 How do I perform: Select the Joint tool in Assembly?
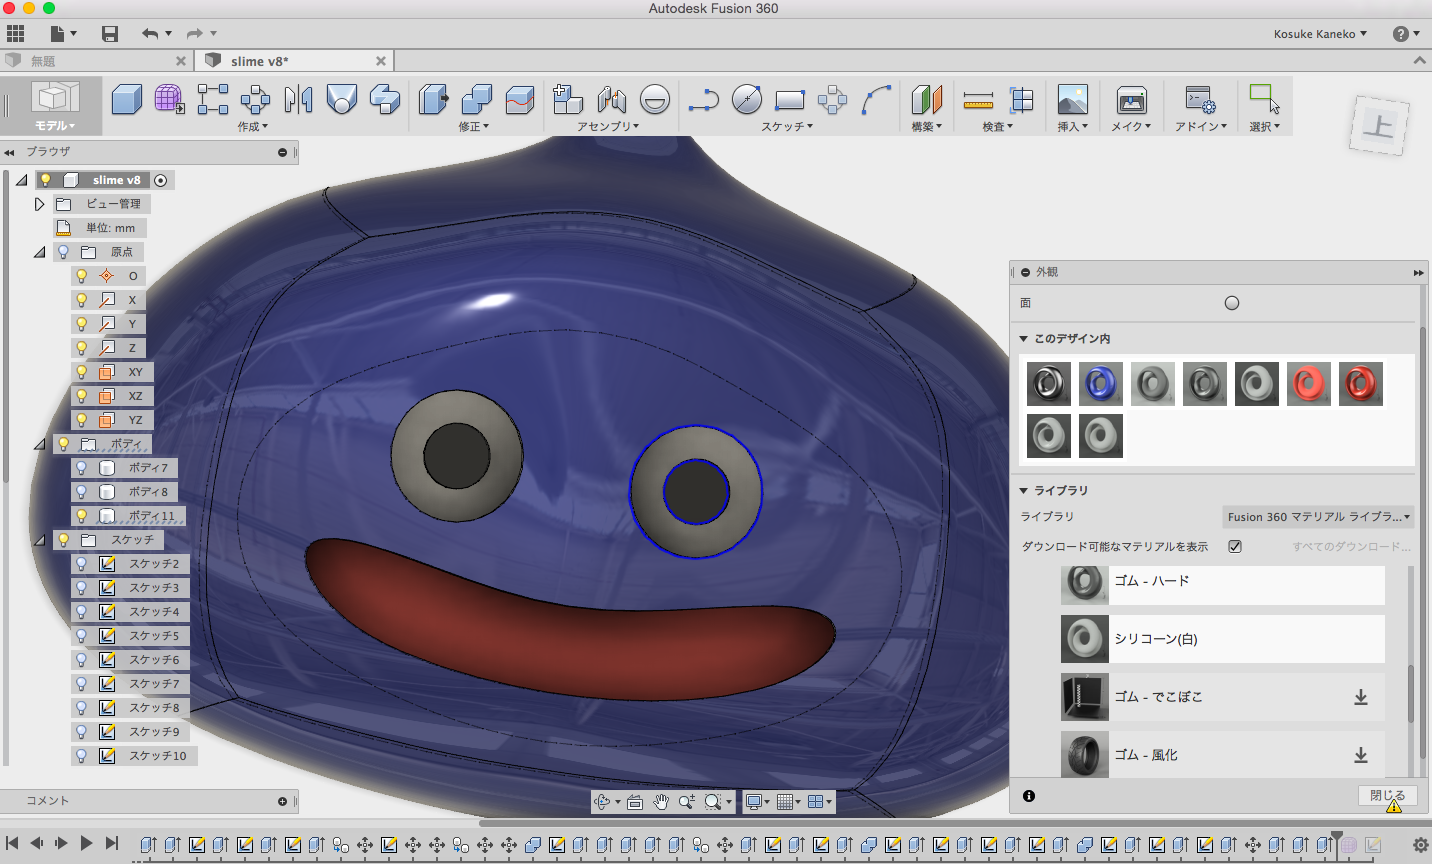tap(611, 99)
